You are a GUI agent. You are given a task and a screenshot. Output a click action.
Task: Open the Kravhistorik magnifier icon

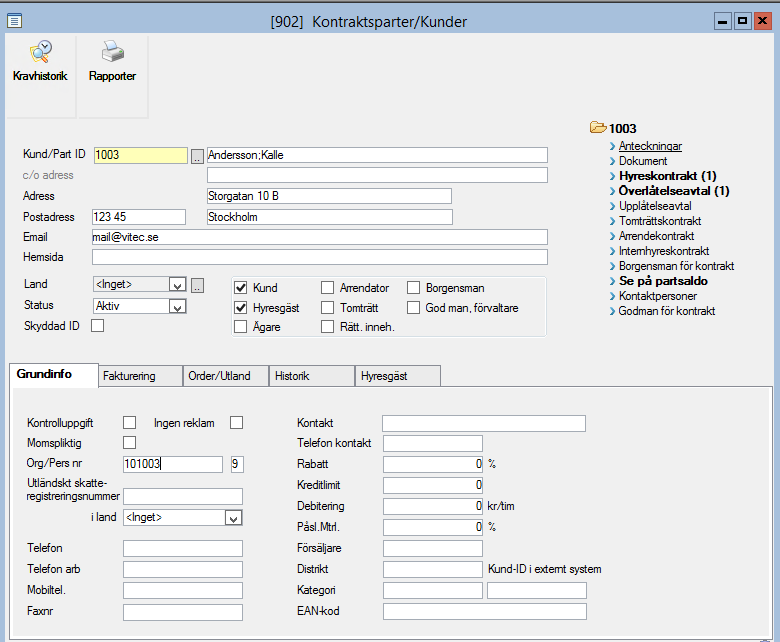[41, 52]
